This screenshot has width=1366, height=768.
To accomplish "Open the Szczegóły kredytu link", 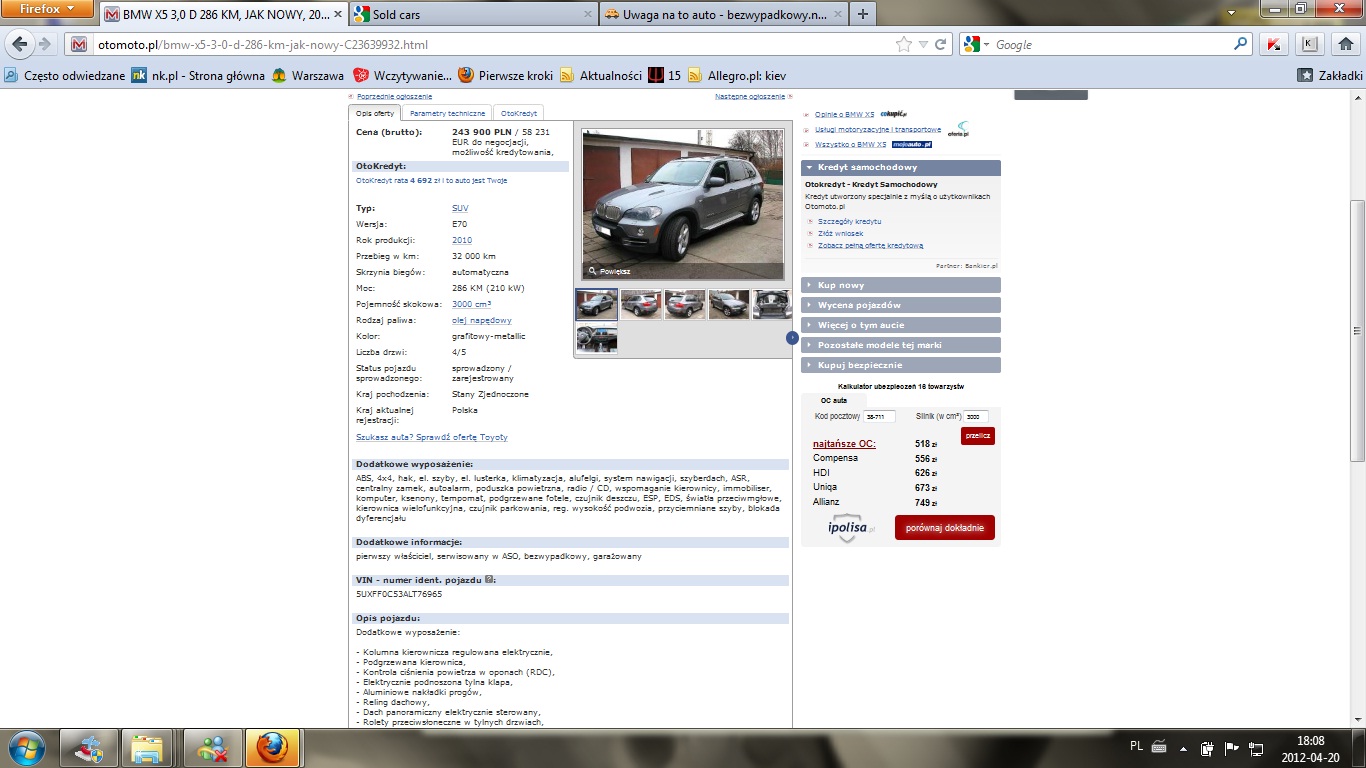I will point(849,221).
